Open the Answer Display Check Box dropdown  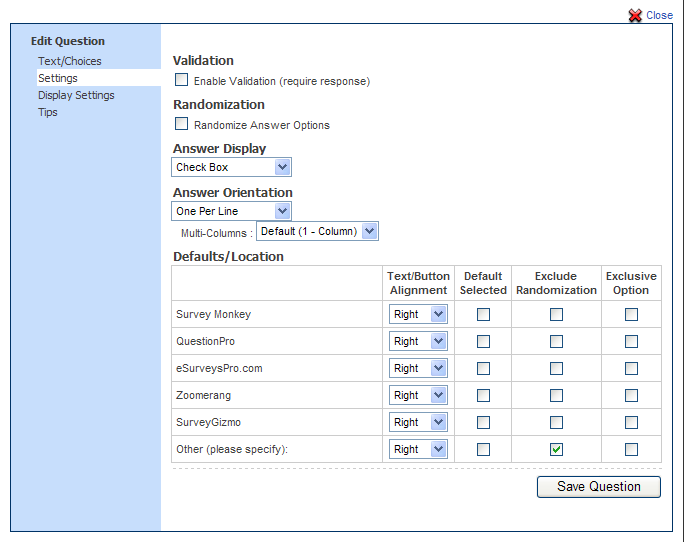(232, 167)
